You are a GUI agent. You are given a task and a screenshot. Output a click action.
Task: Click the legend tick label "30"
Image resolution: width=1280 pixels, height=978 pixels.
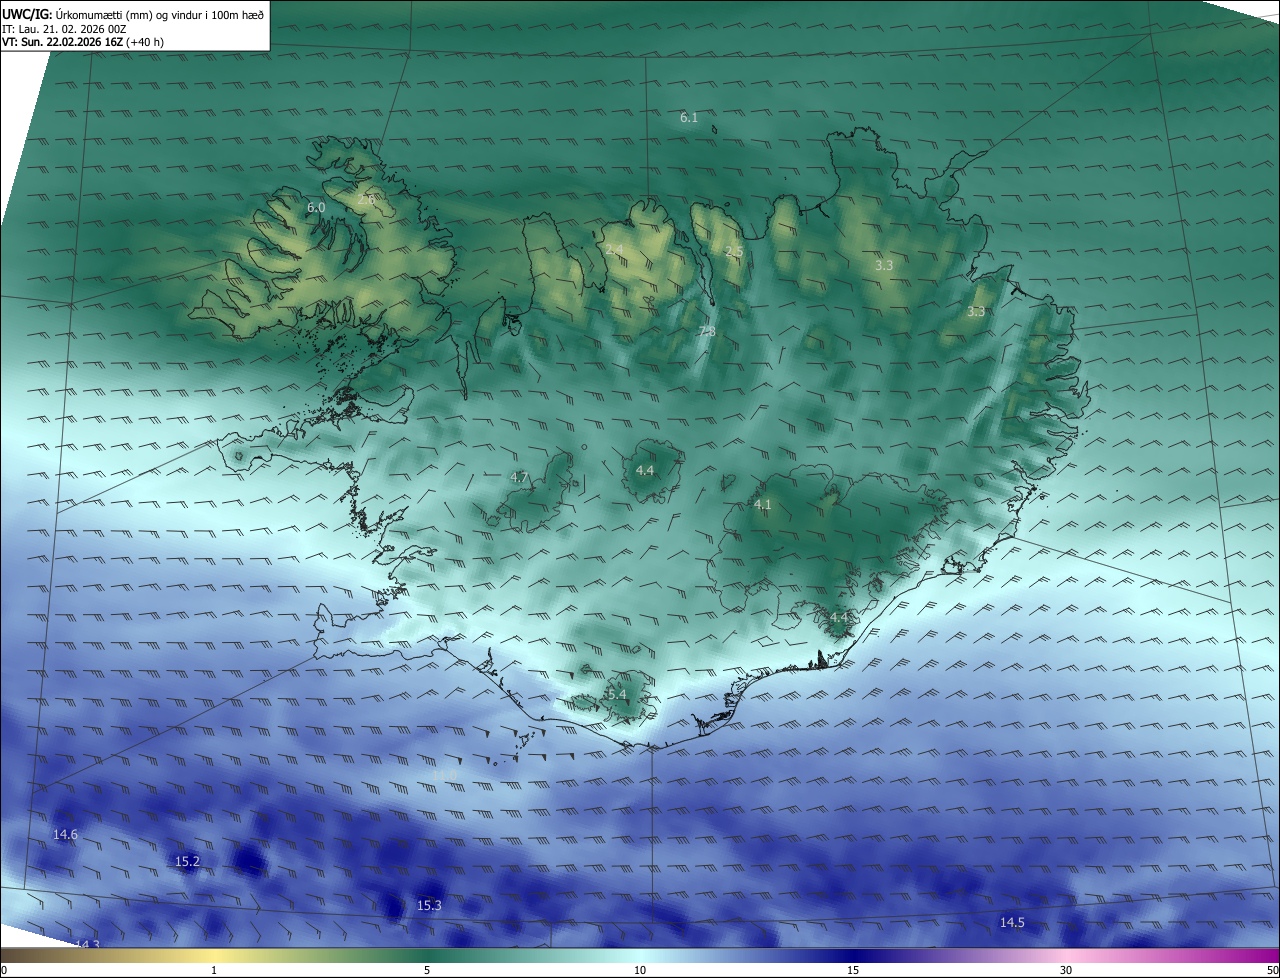pos(1066,971)
